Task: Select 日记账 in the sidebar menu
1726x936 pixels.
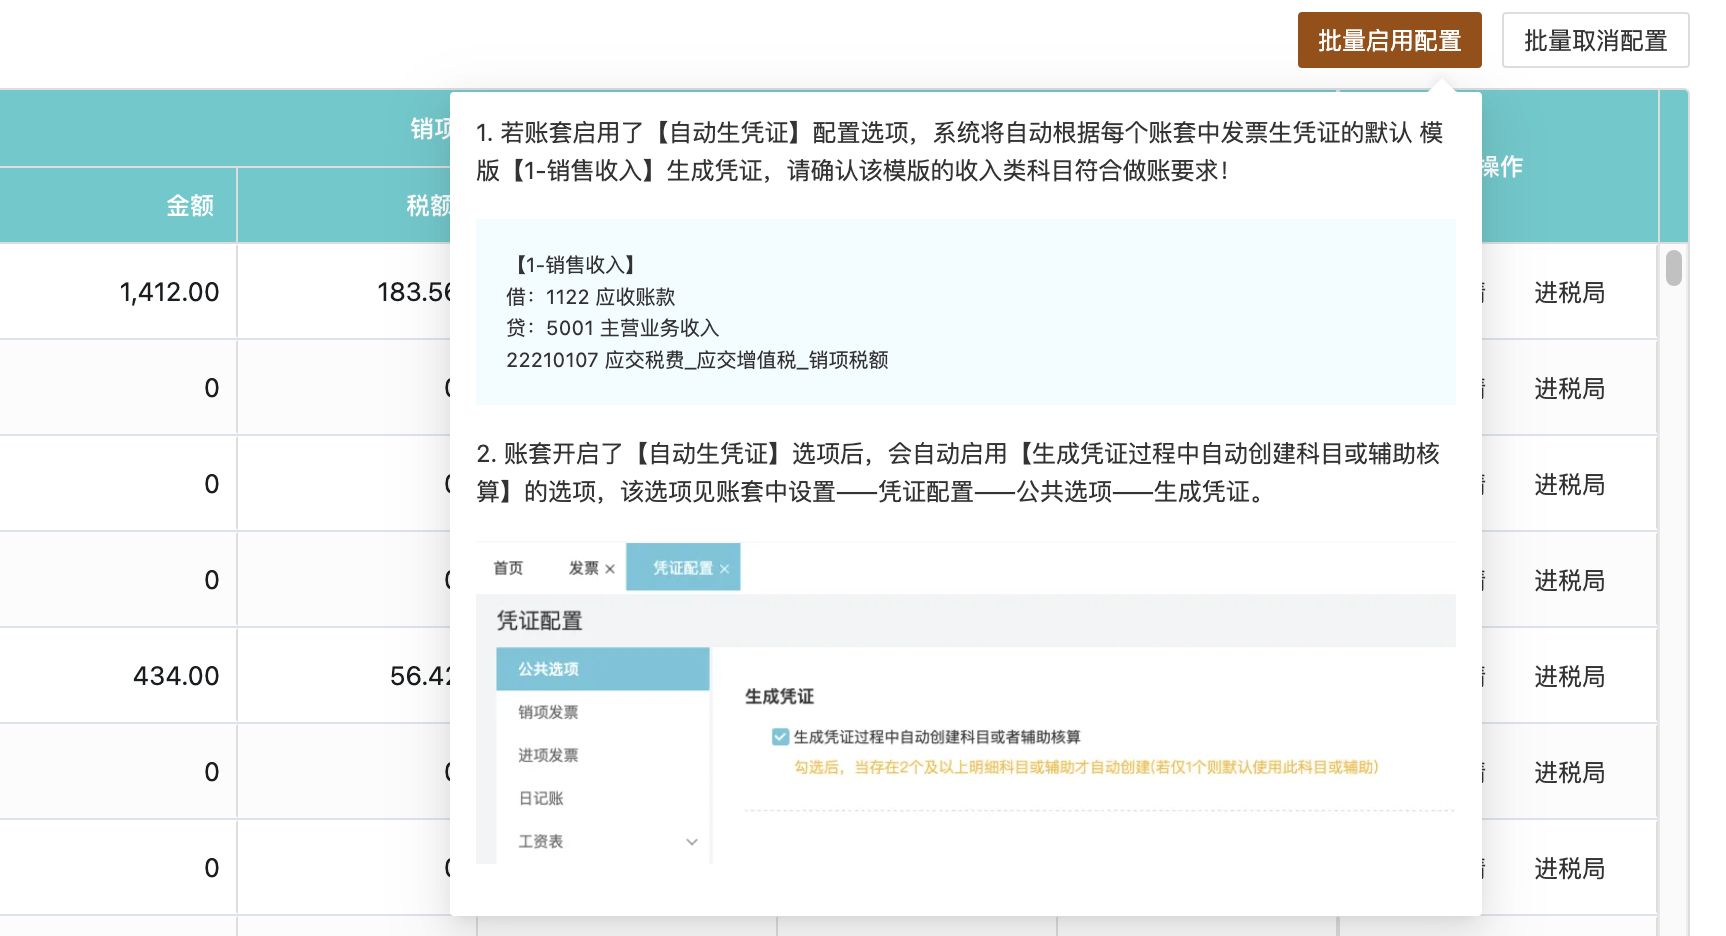Action: pos(541,798)
